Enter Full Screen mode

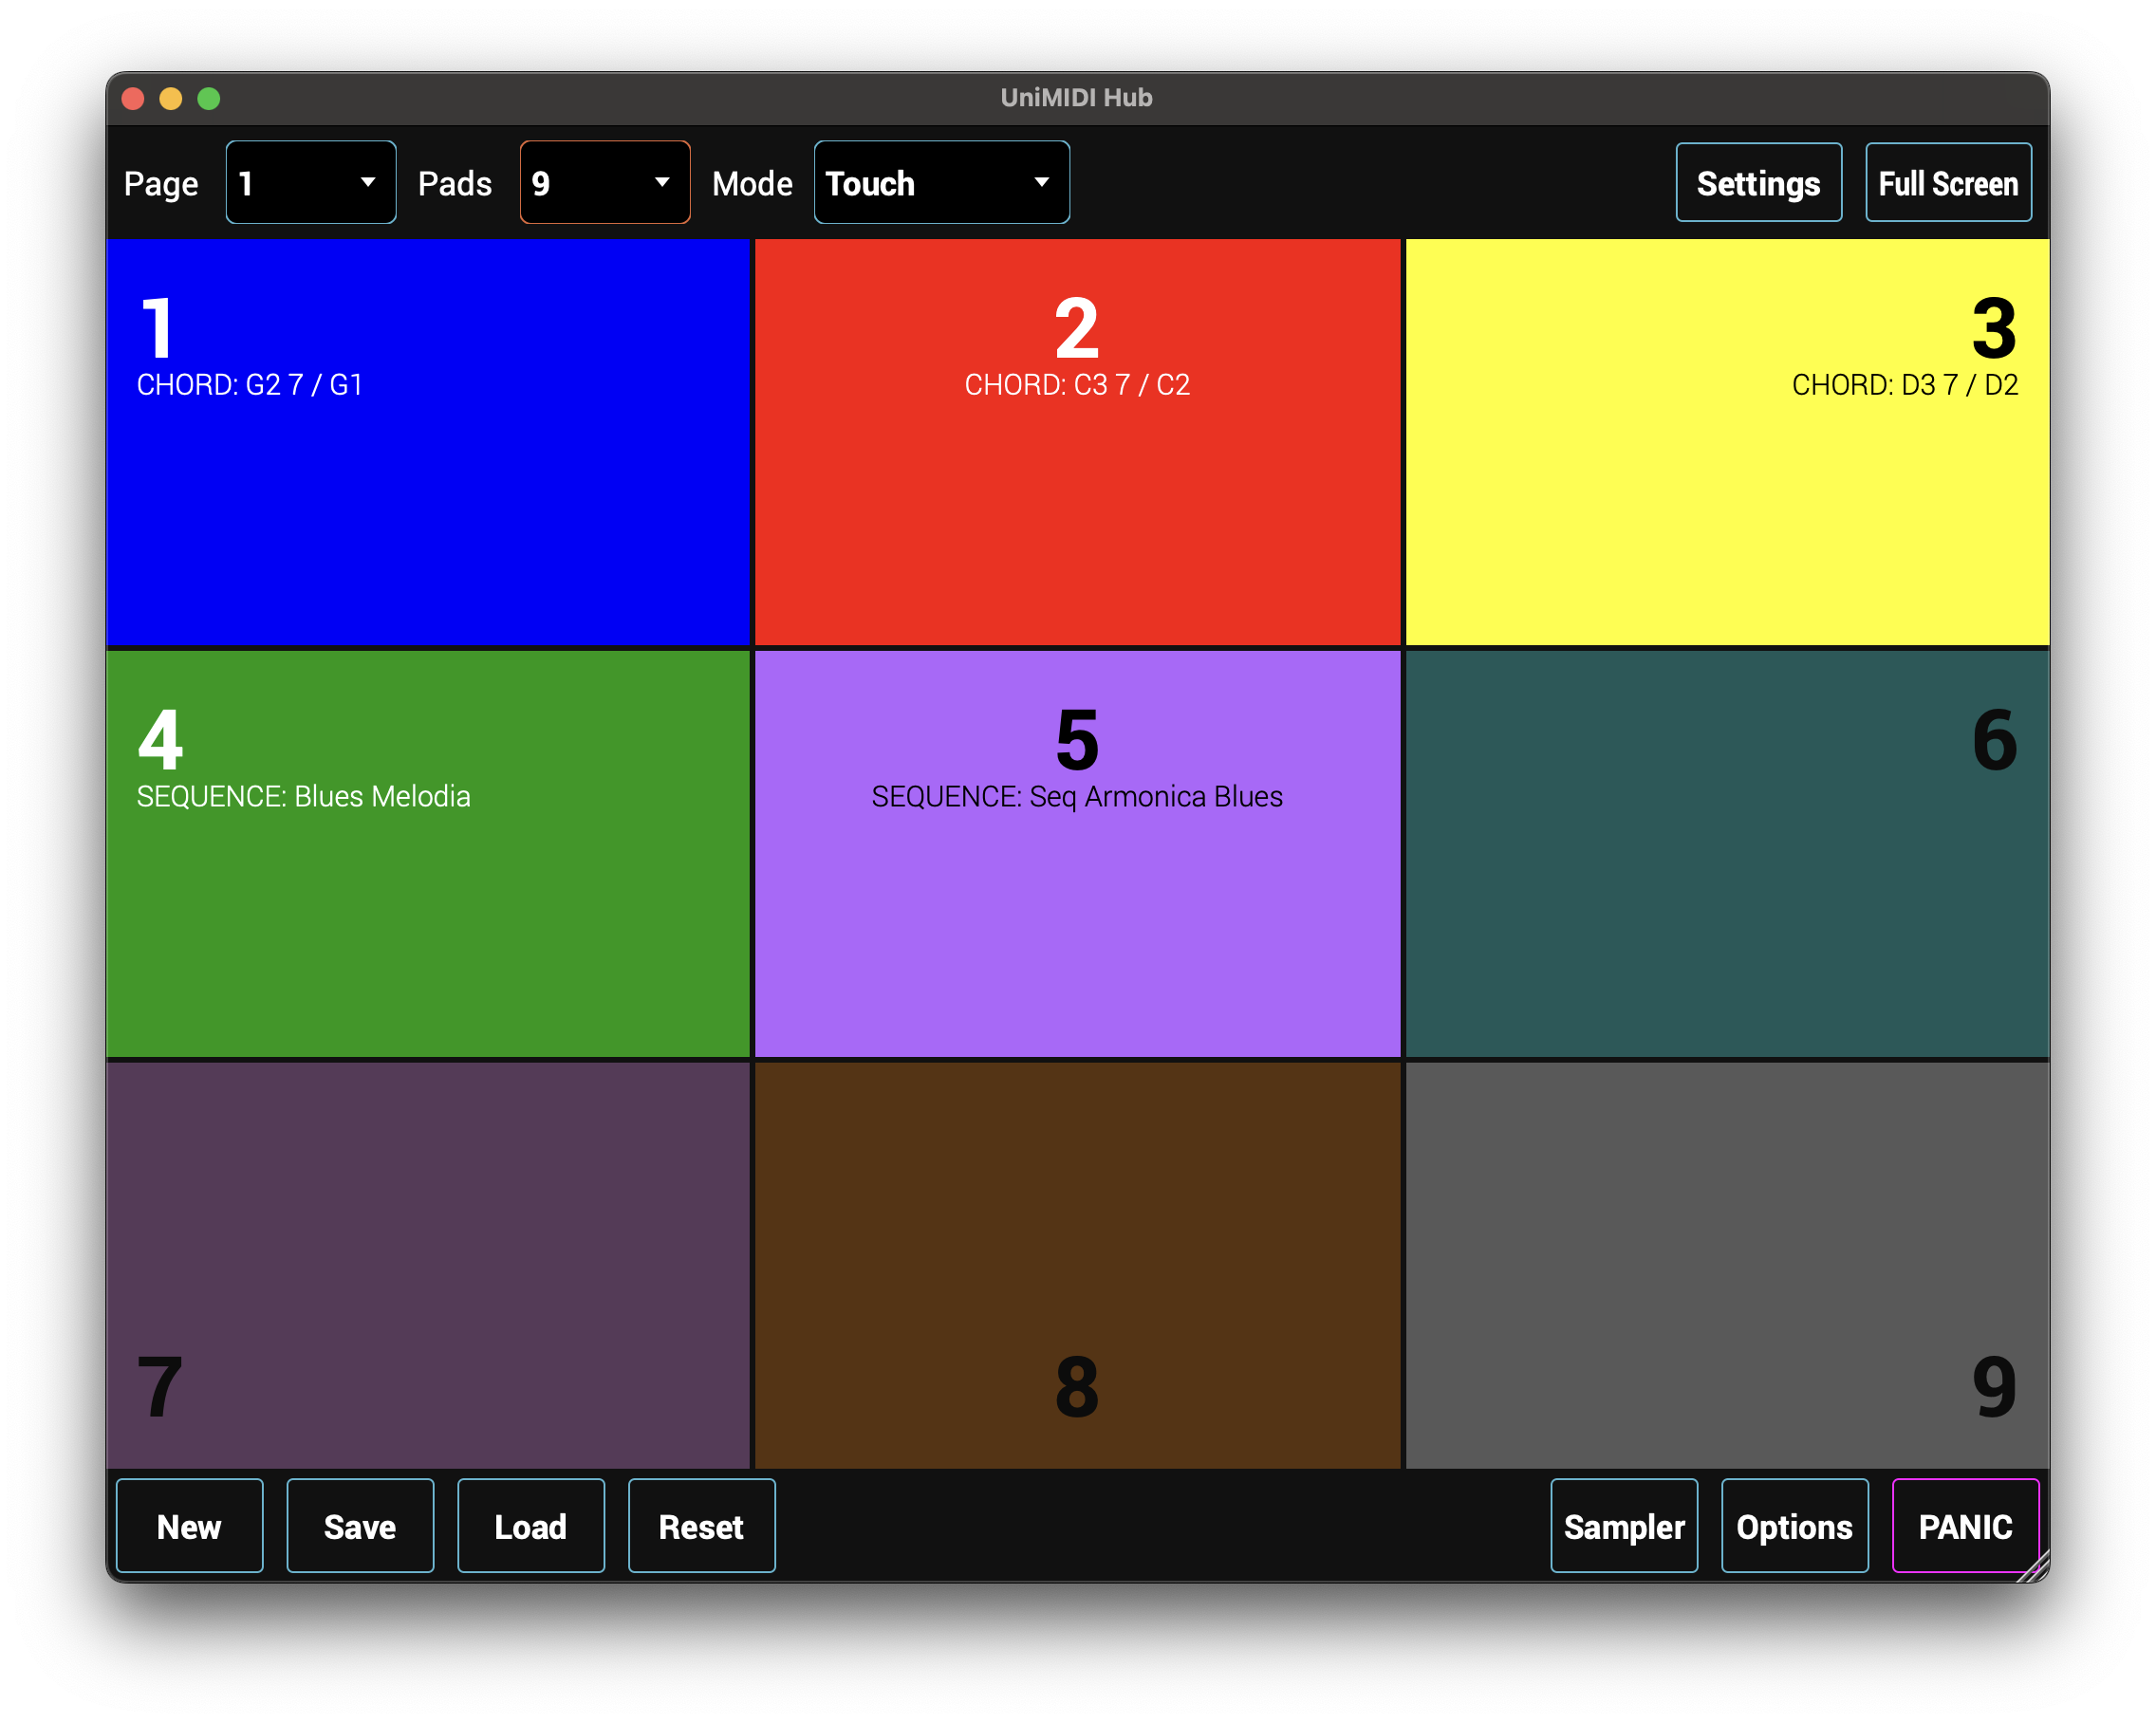point(1947,182)
